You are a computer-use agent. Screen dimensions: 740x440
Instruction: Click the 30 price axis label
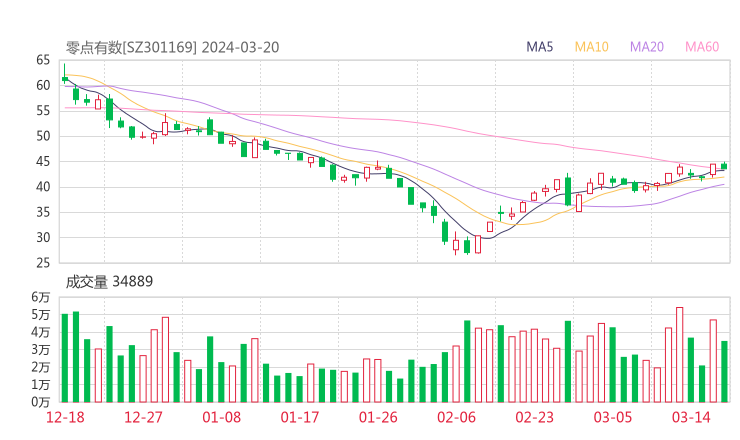tap(43, 237)
